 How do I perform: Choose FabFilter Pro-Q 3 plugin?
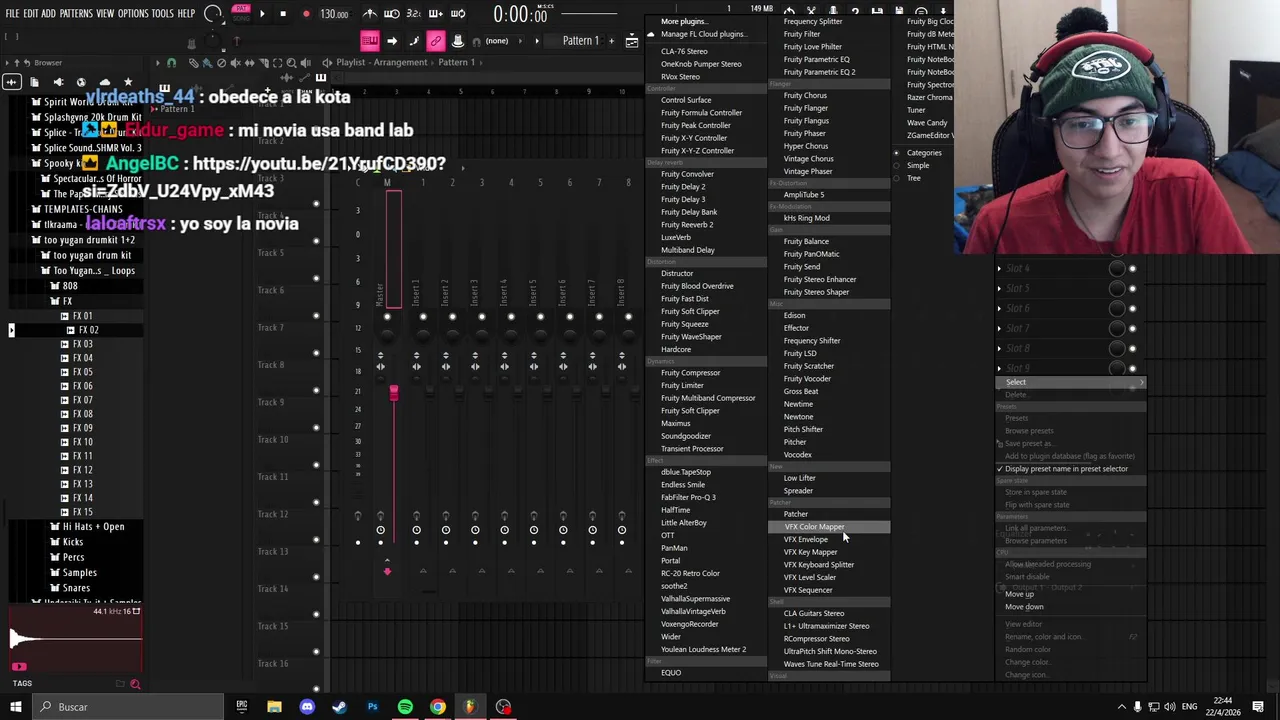(x=688, y=497)
